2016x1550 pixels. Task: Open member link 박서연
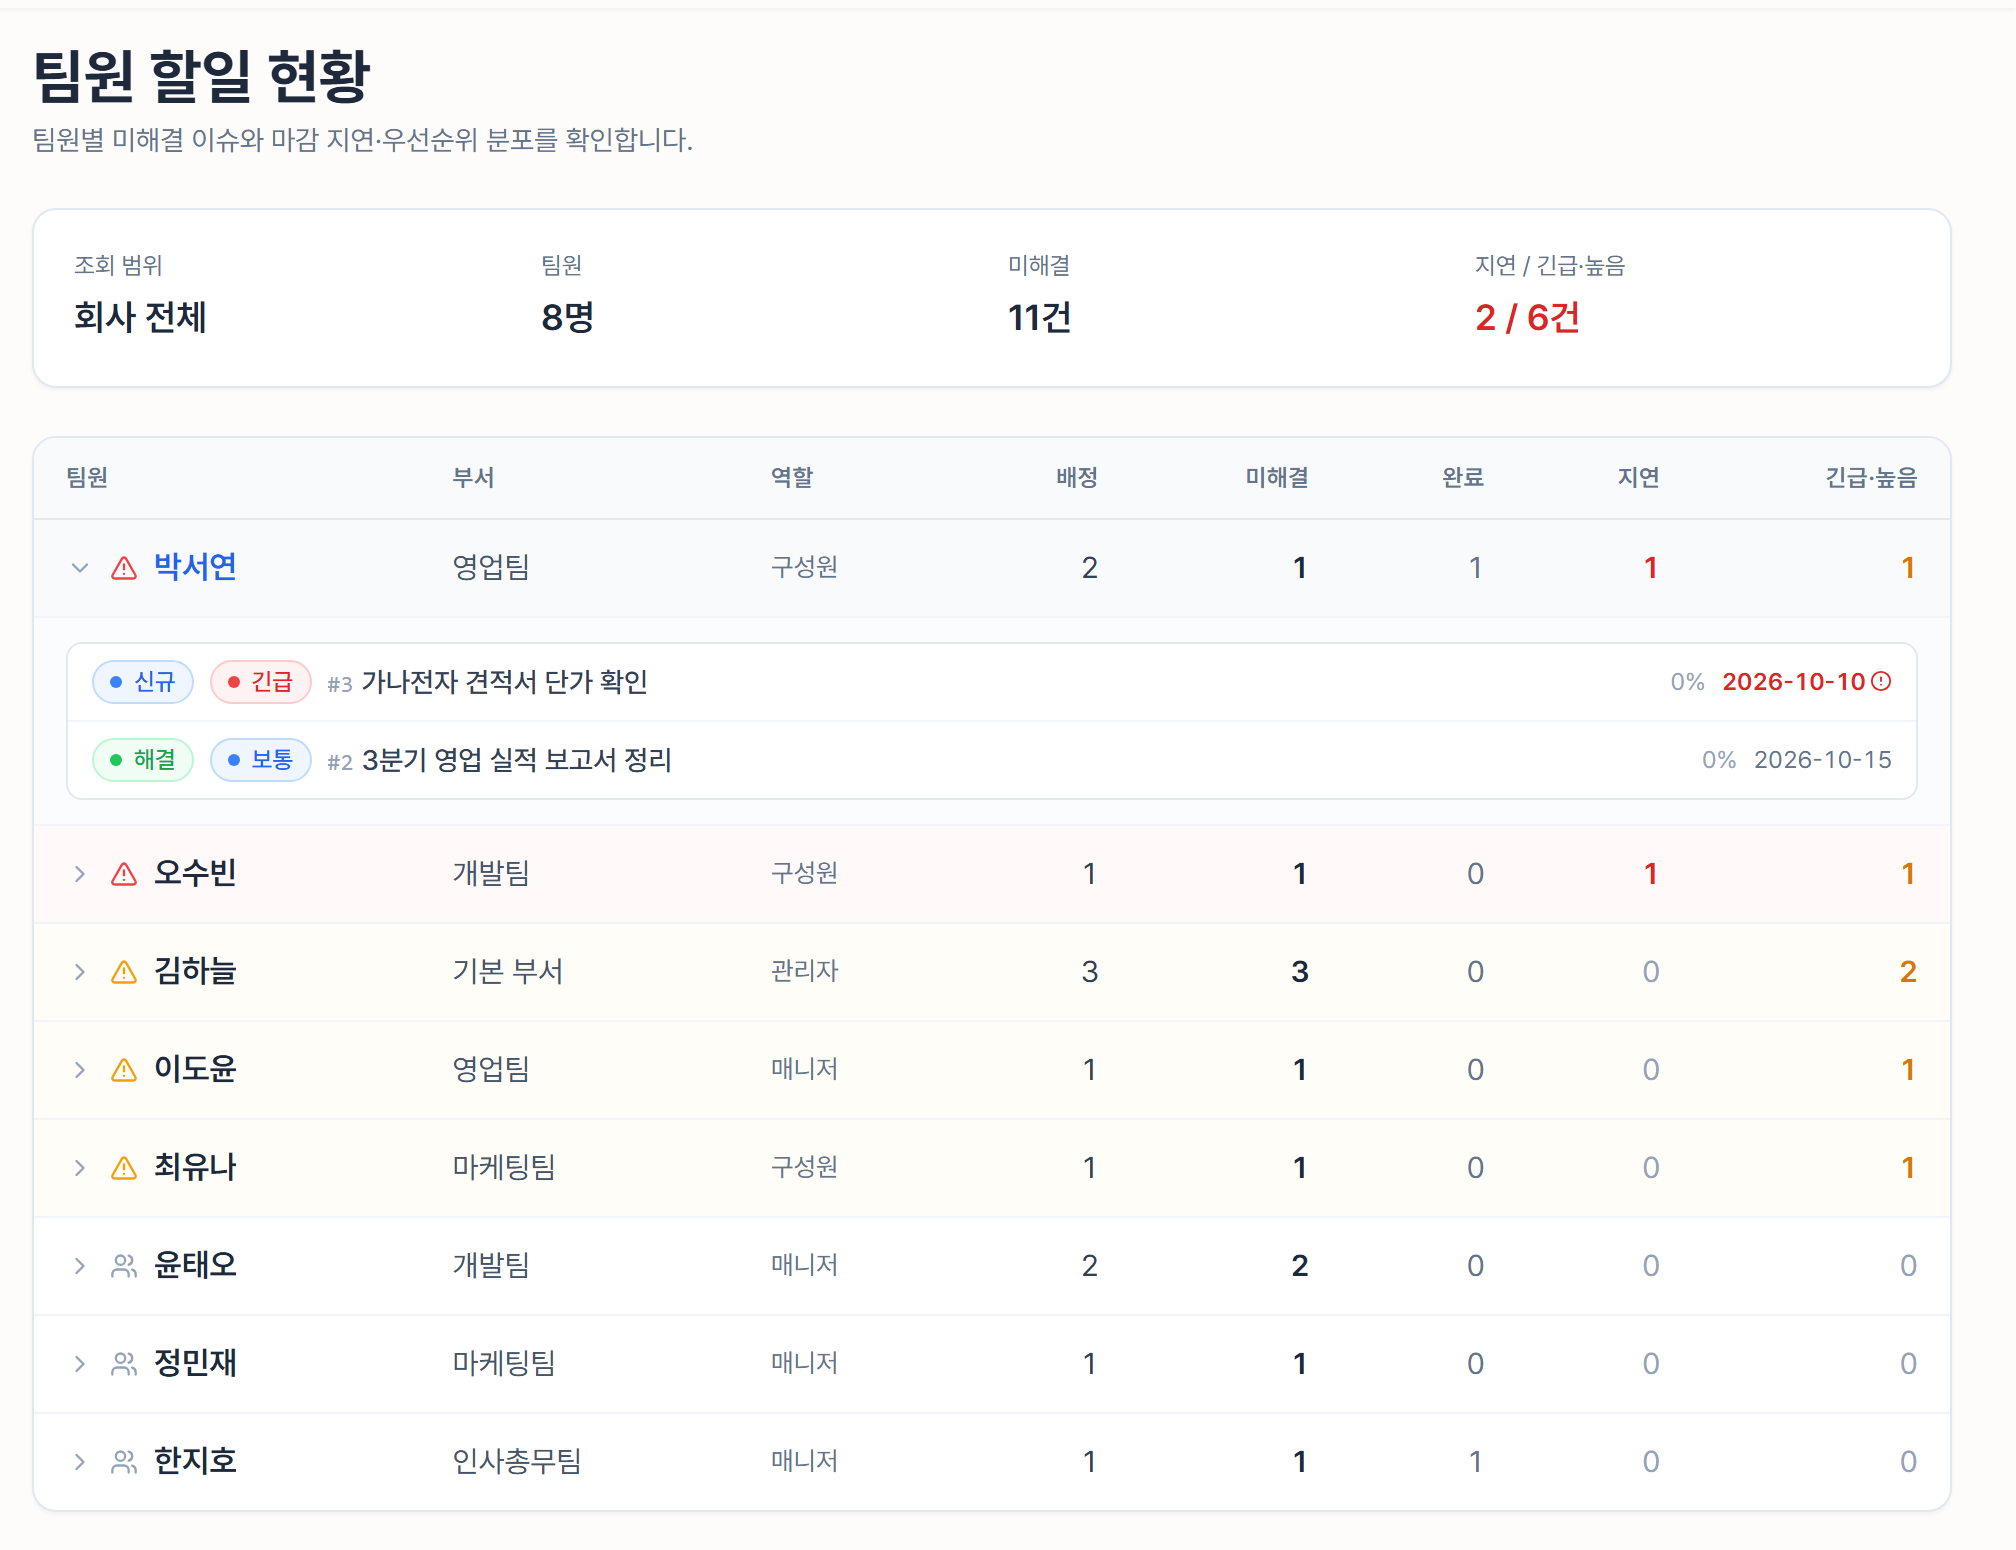click(x=195, y=567)
